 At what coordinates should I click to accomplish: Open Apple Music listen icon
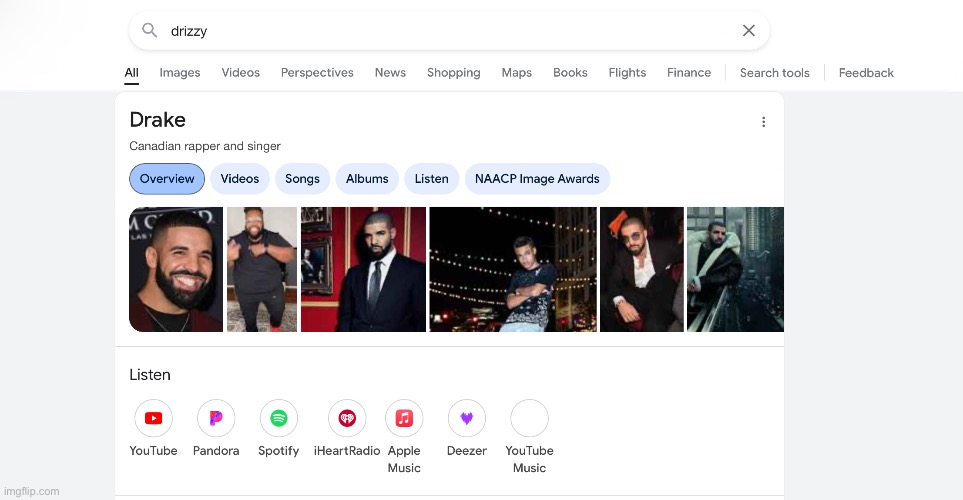click(404, 418)
